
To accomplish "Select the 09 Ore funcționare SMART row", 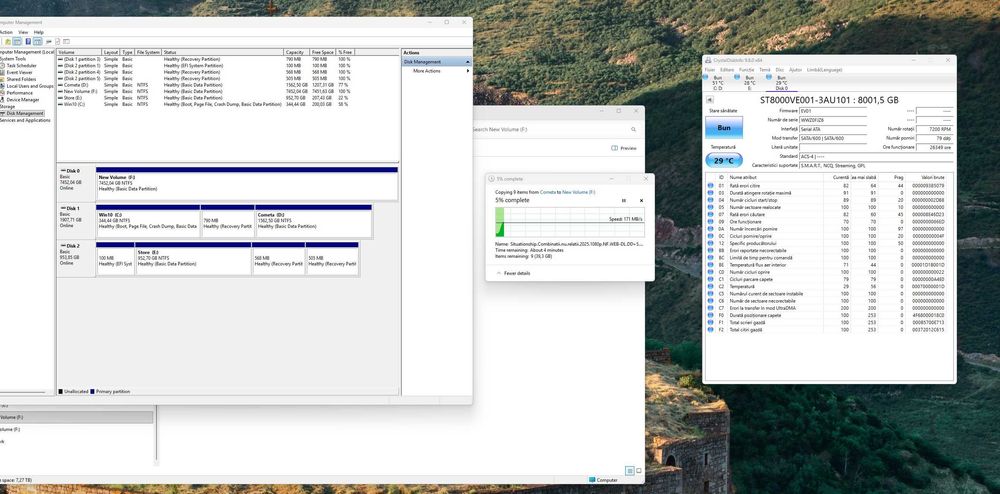I will click(x=828, y=221).
